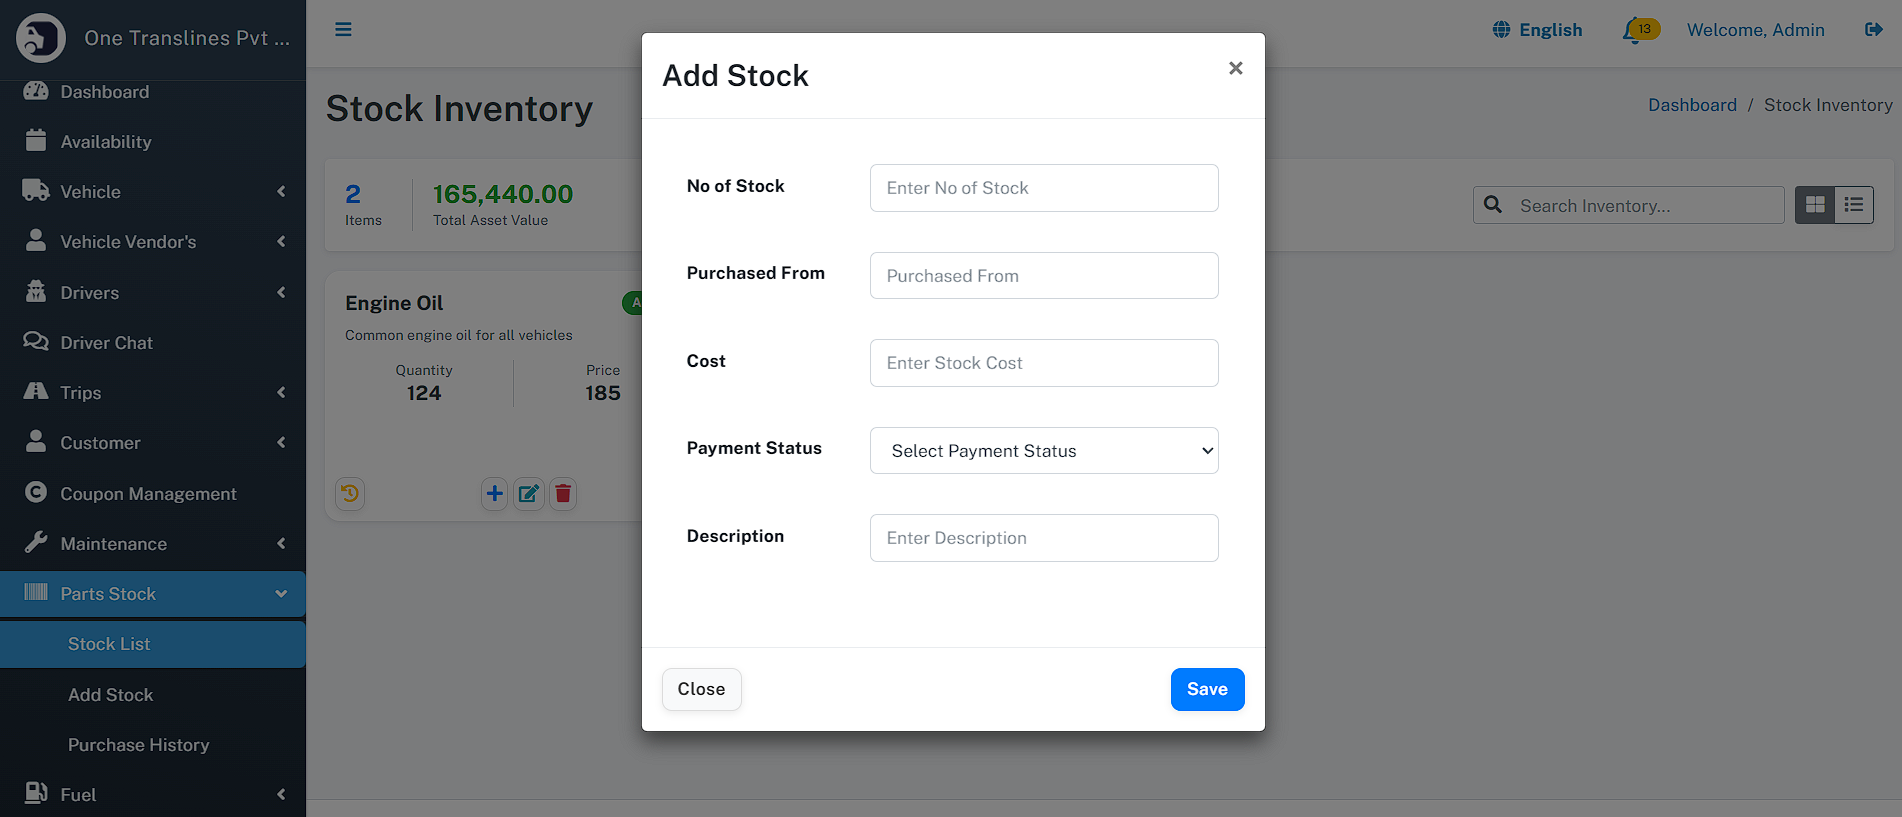The image size is (1902, 817).
Task: Toggle the hamburger sidebar menu icon
Action: pyautogui.click(x=343, y=29)
